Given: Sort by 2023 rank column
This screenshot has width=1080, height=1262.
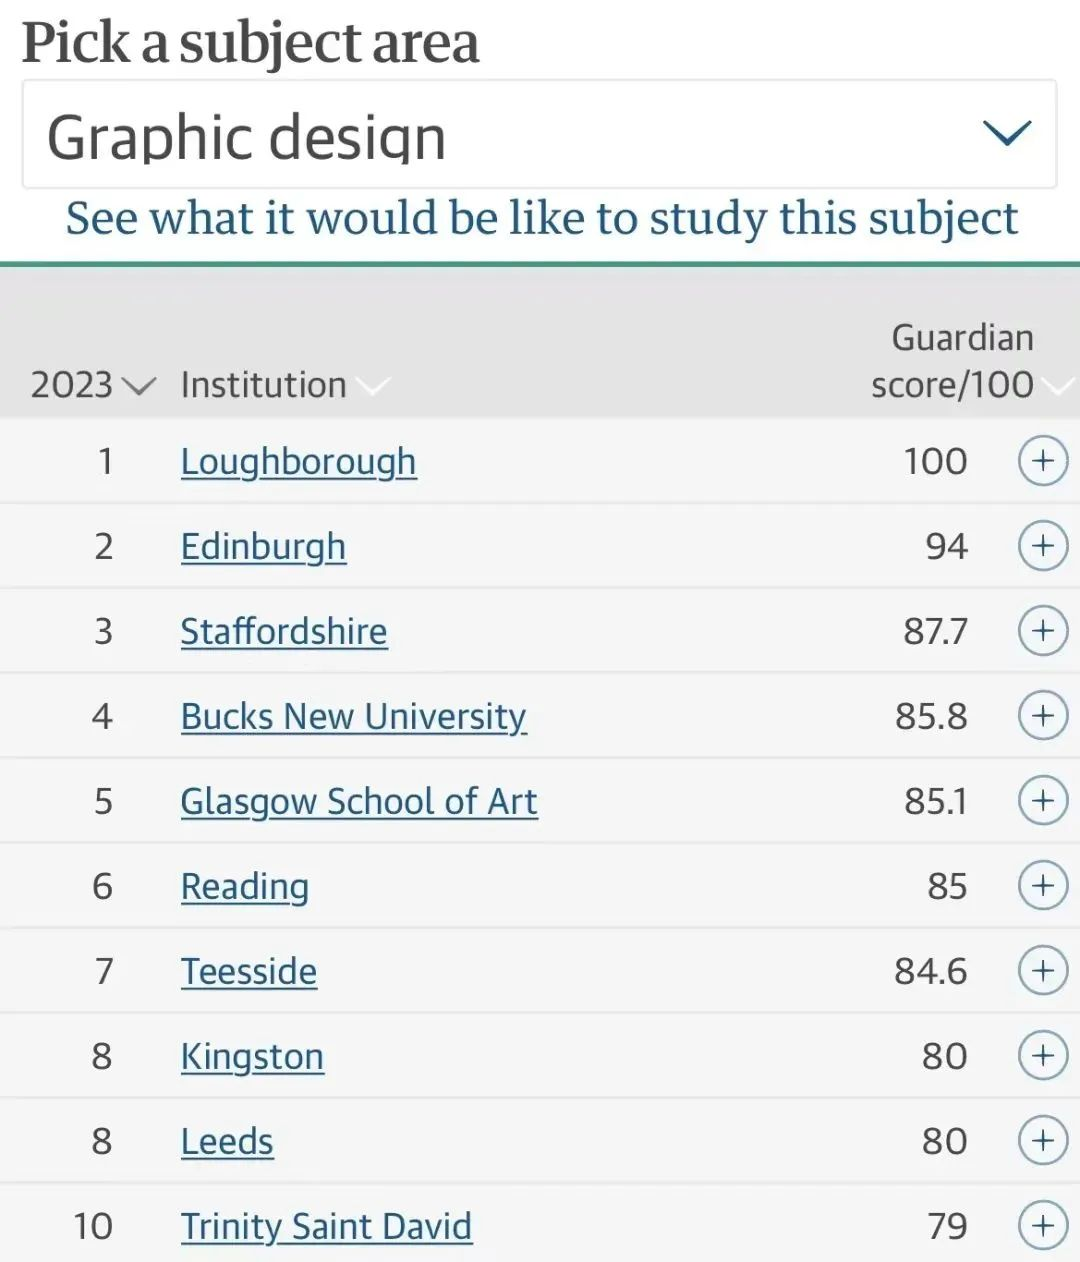Looking at the screenshot, I should 92,385.
